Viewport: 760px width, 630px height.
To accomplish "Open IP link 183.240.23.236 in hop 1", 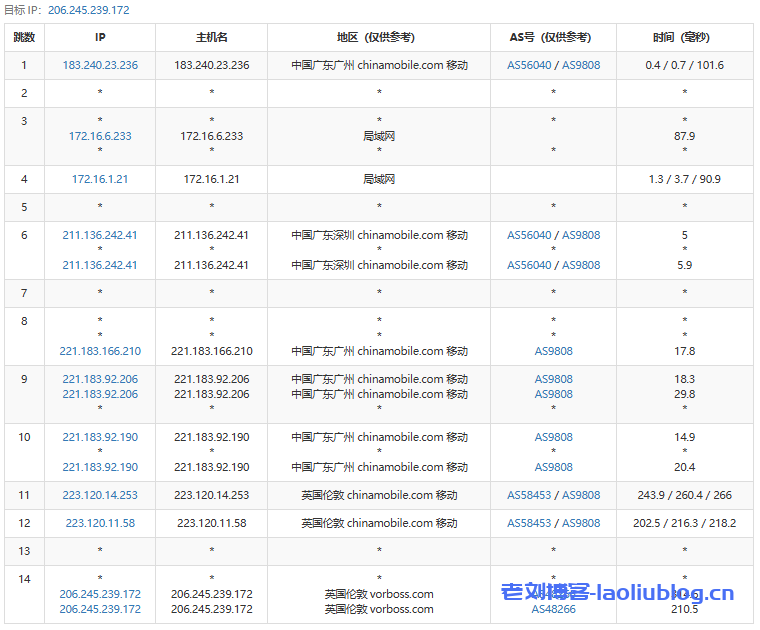I will tap(100, 65).
